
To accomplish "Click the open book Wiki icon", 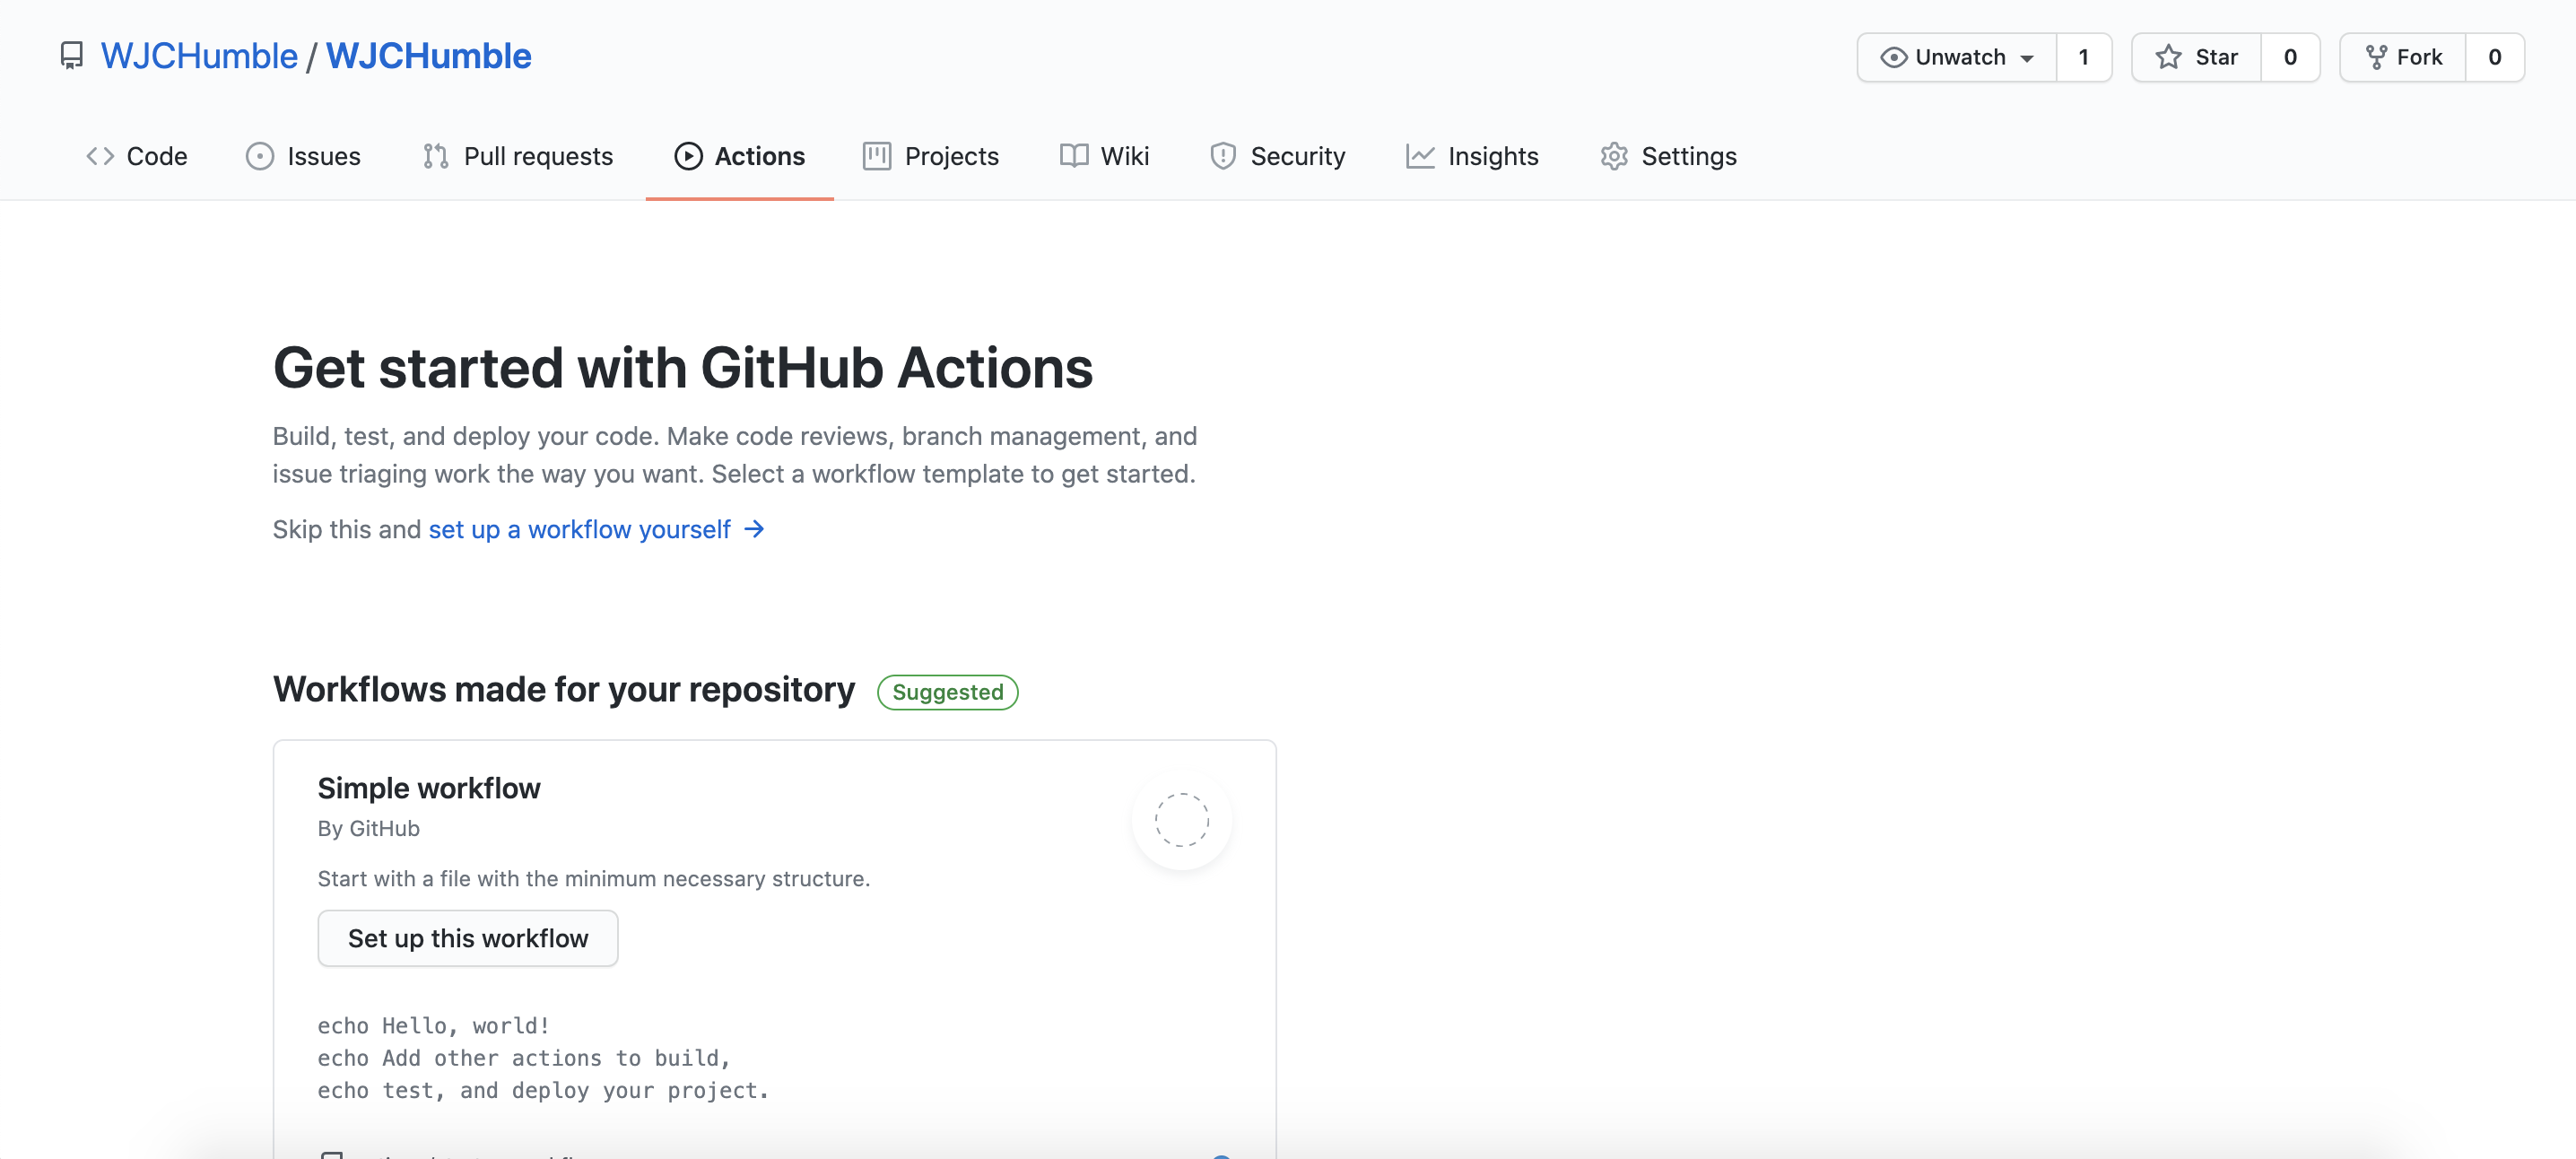I will (1074, 156).
